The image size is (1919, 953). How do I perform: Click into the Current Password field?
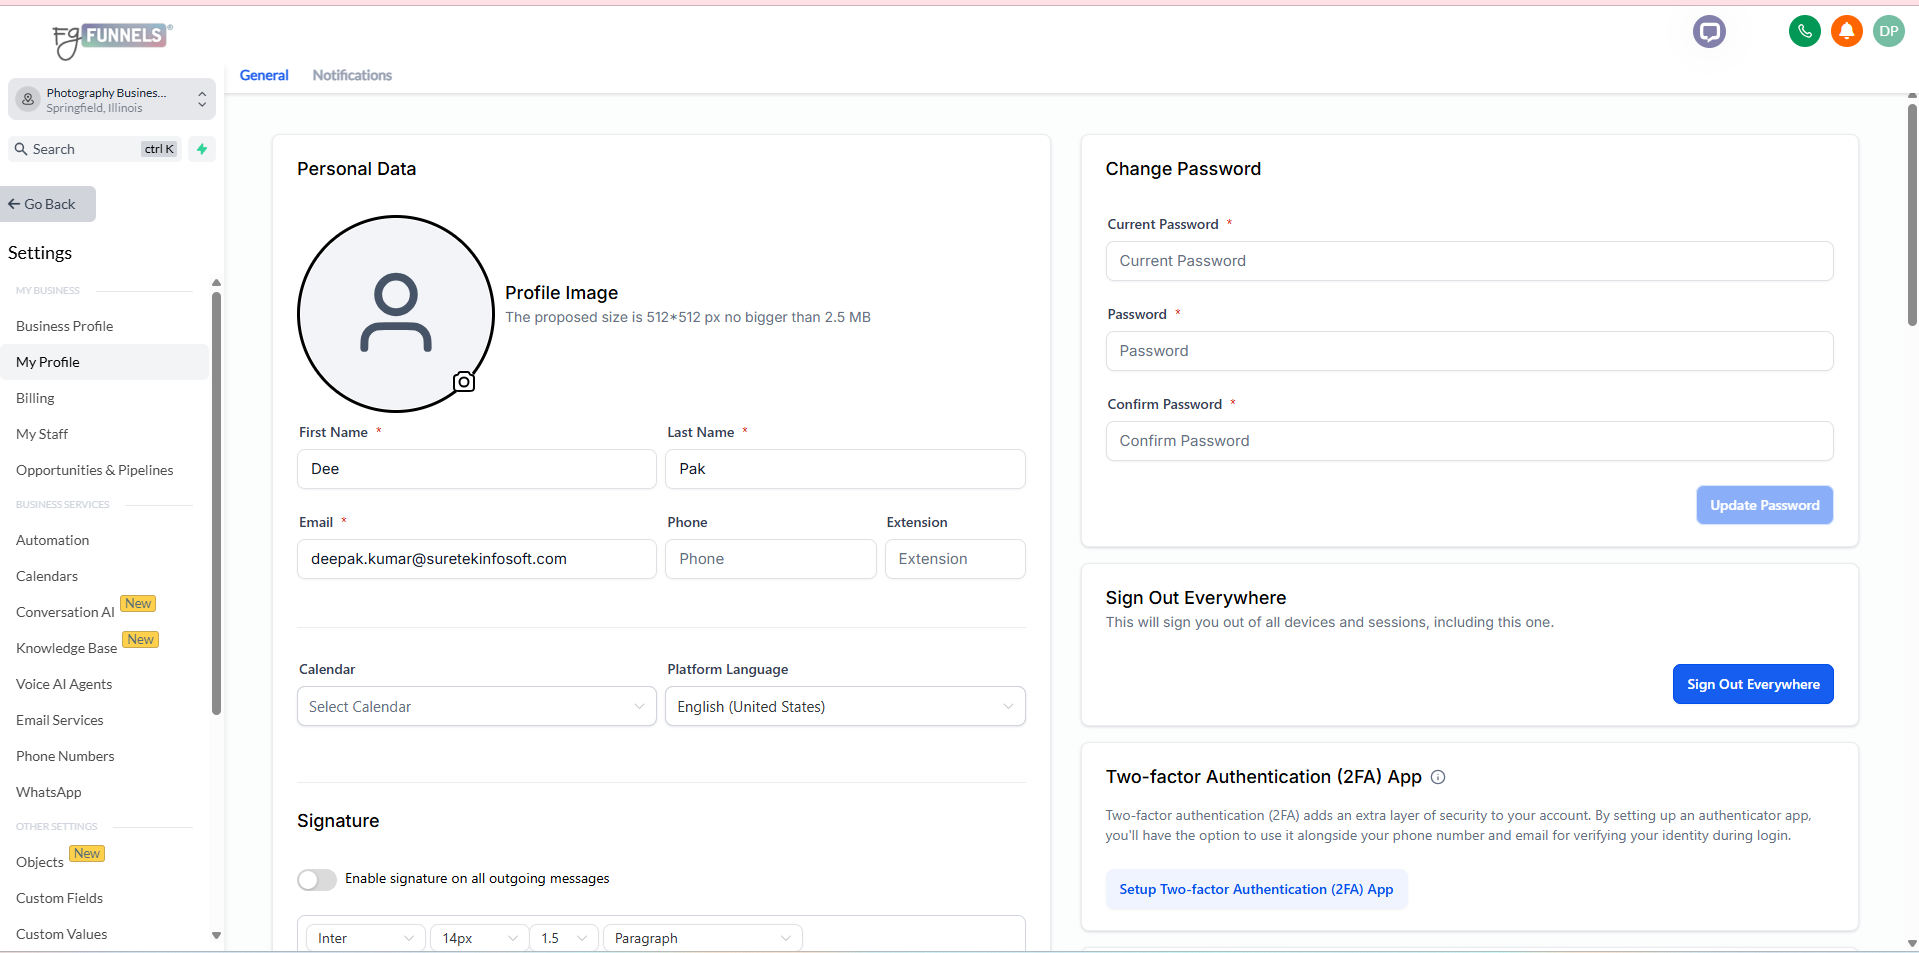point(1468,261)
